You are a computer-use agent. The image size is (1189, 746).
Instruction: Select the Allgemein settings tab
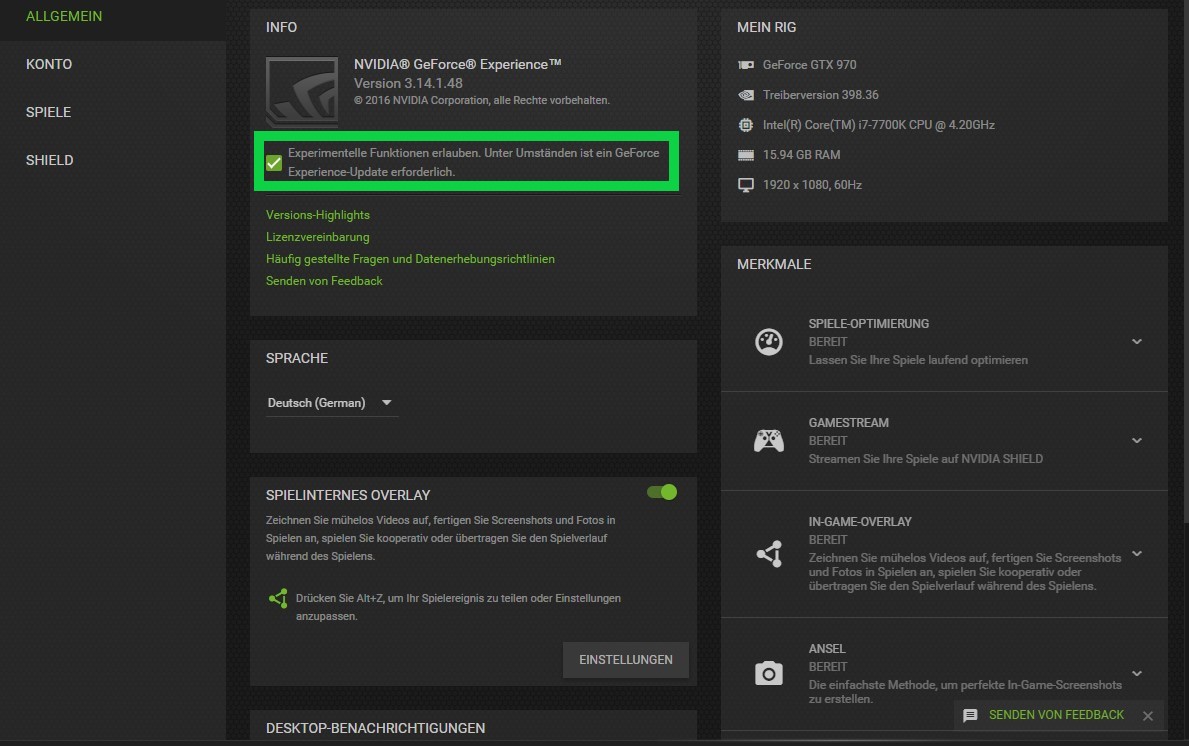pyautogui.click(x=64, y=16)
